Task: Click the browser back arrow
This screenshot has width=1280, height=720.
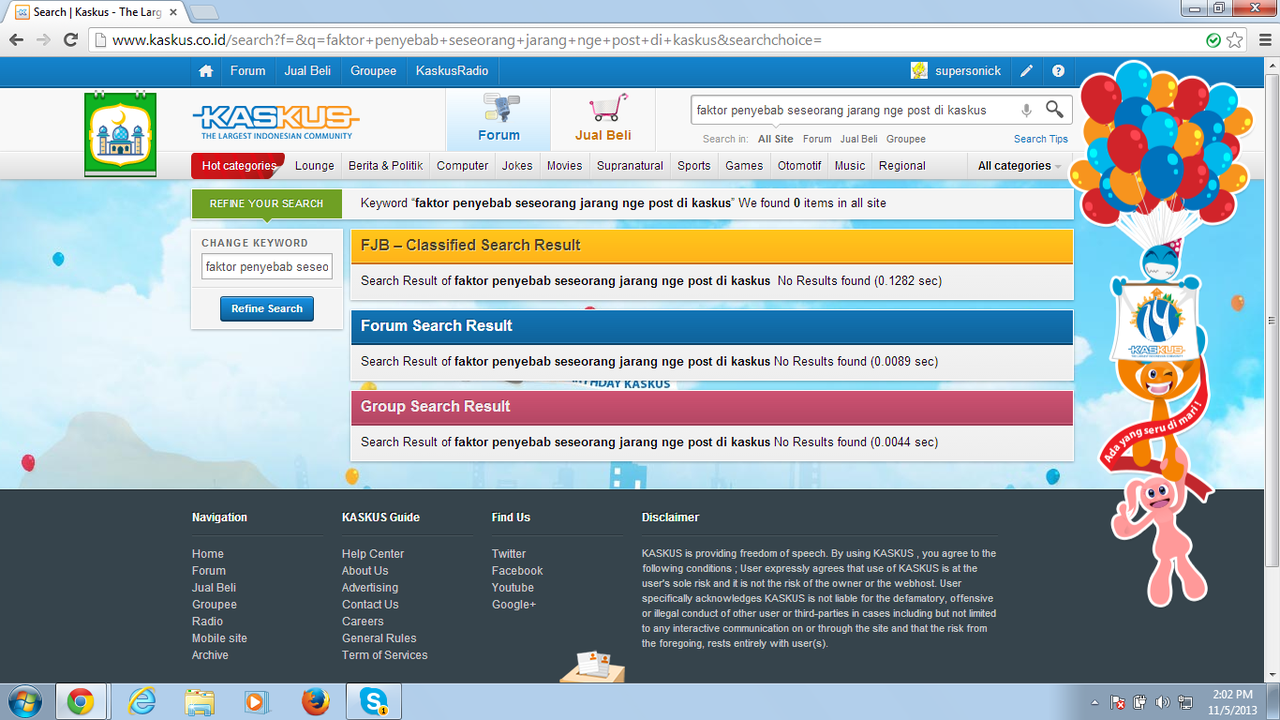Action: [16, 40]
